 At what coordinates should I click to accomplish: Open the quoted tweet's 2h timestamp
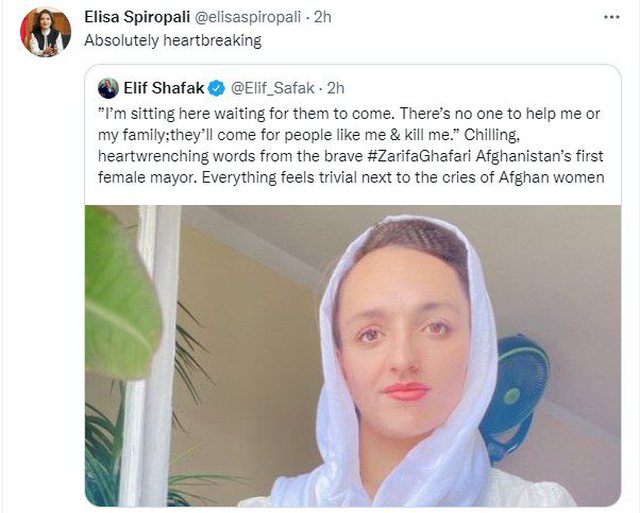pyautogui.click(x=336, y=88)
